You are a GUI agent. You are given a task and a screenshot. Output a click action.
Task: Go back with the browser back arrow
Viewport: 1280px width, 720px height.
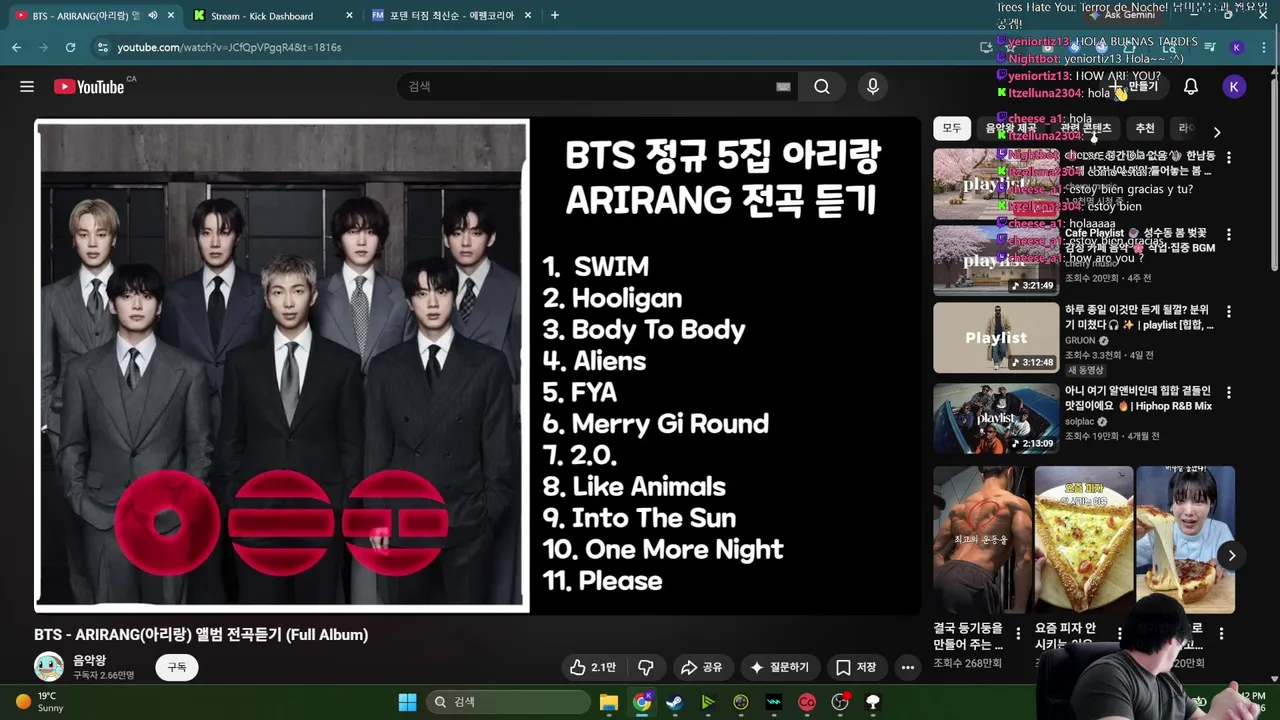[x=17, y=47]
